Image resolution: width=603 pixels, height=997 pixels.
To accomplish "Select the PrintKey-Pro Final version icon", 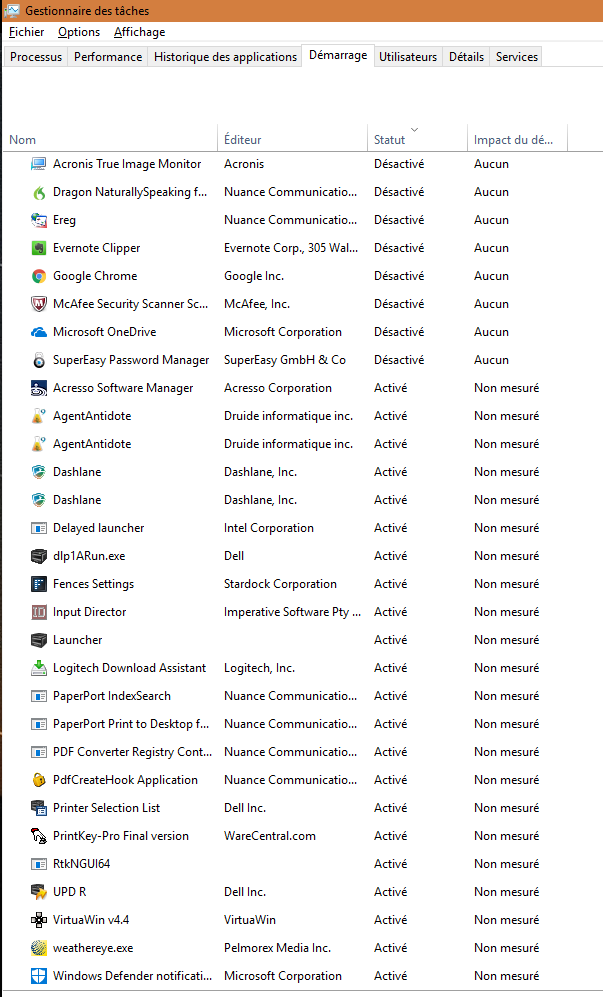I will coord(39,835).
